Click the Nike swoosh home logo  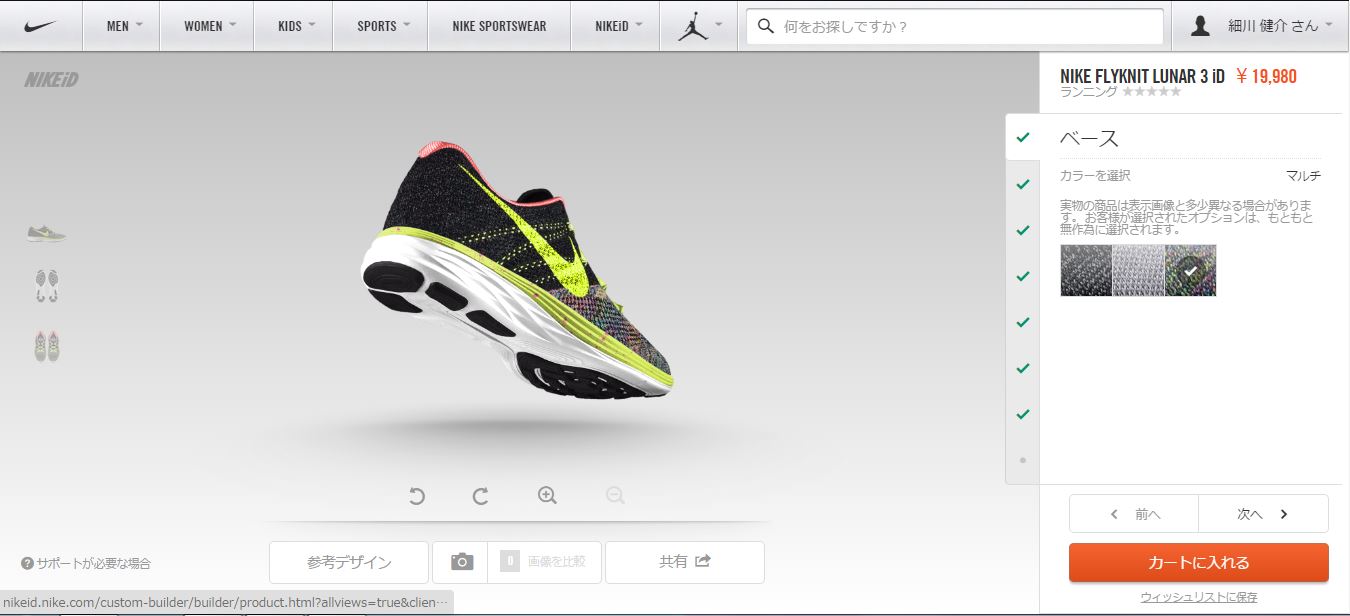tap(41, 26)
